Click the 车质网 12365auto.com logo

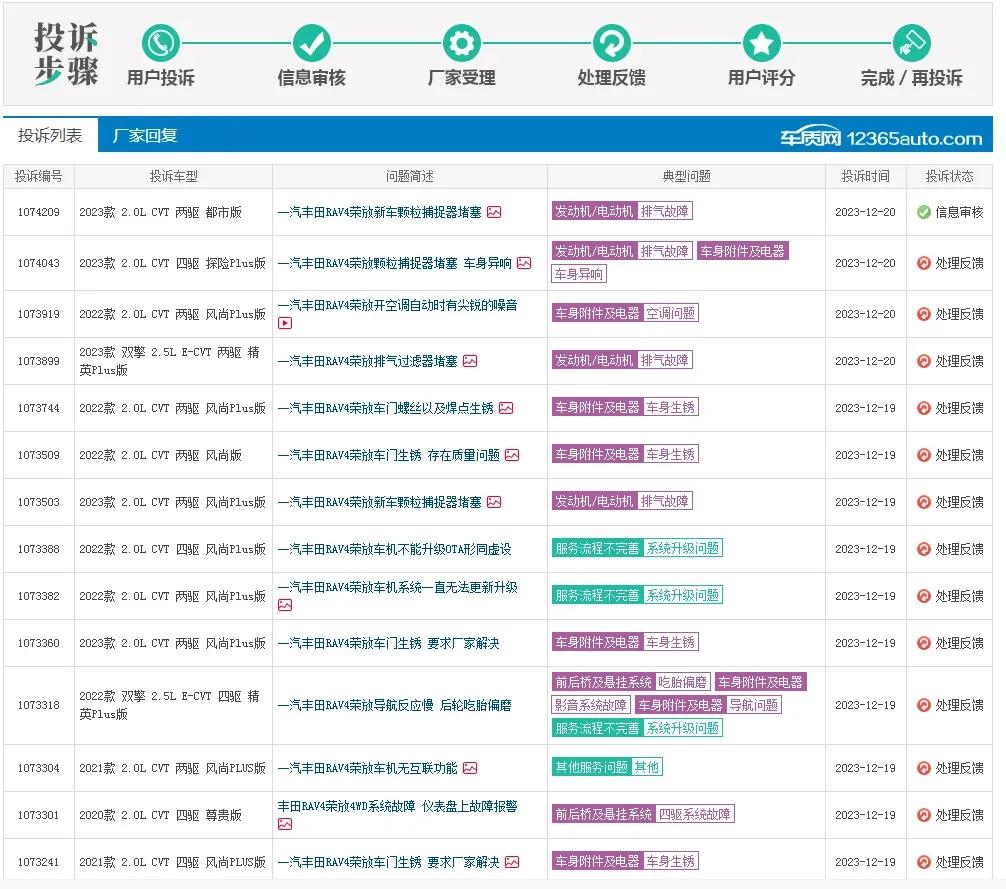pyautogui.click(x=881, y=137)
